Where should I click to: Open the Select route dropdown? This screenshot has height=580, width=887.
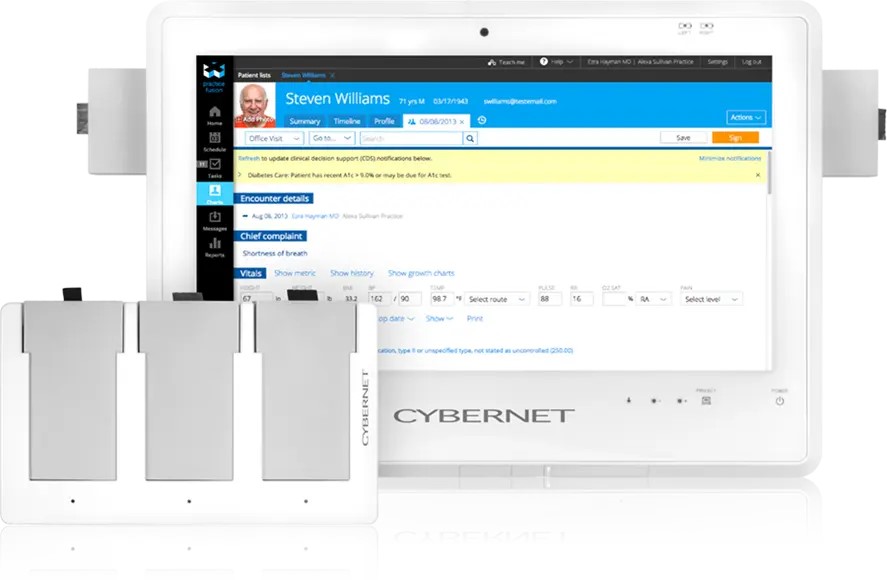click(497, 299)
